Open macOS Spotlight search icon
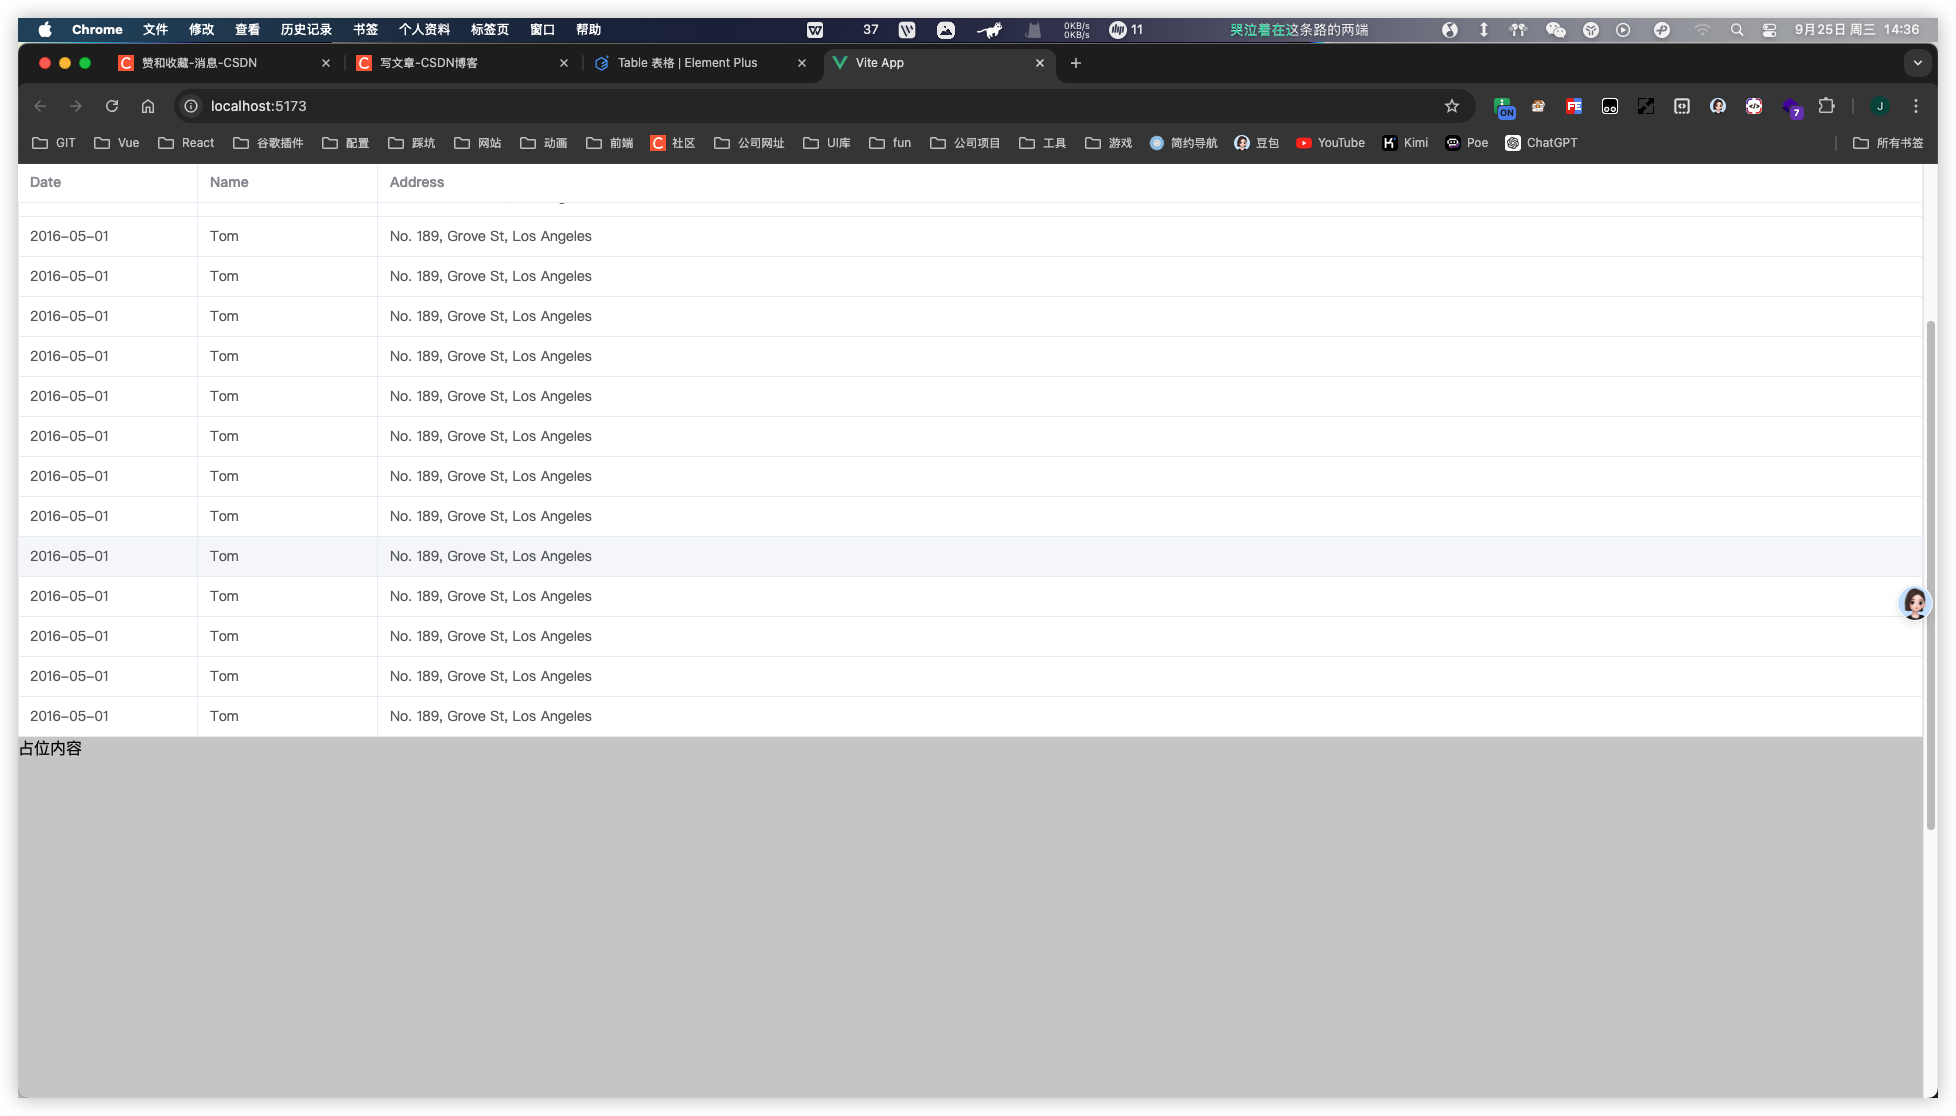The height and width of the screenshot is (1116, 1956). coord(1736,30)
